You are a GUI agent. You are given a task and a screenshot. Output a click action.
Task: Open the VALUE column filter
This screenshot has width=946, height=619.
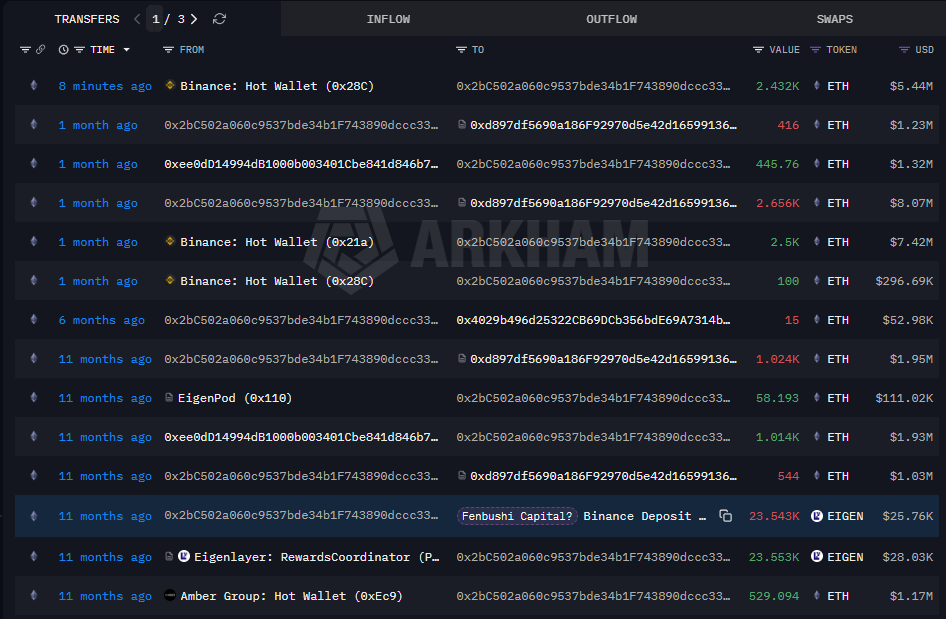[x=758, y=49]
